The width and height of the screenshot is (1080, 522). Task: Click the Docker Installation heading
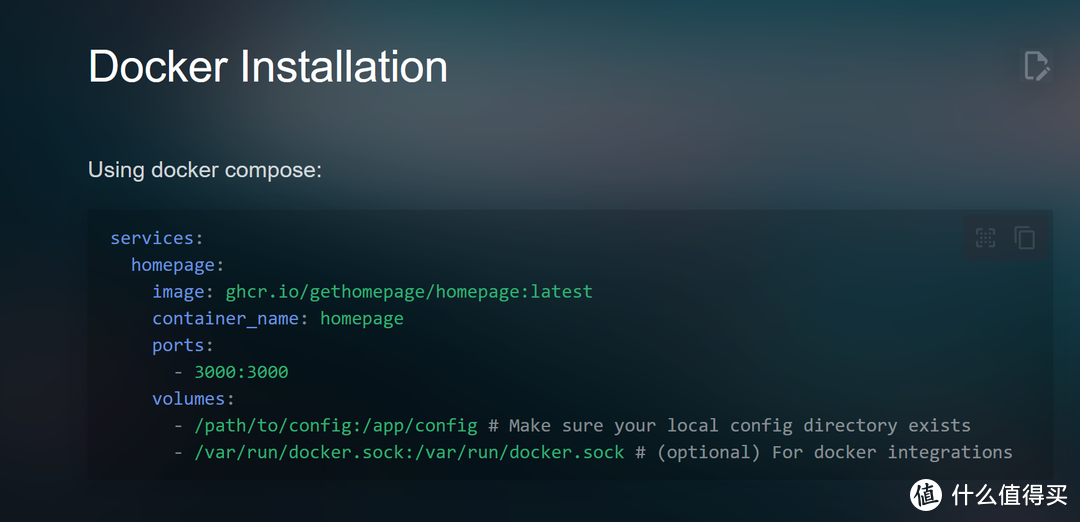268,67
